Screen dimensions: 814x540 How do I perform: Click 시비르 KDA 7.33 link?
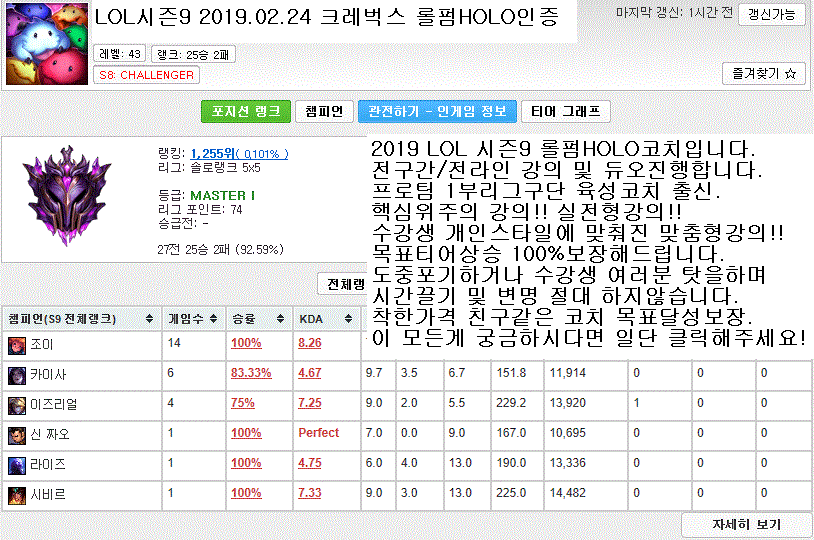pyautogui.click(x=310, y=494)
